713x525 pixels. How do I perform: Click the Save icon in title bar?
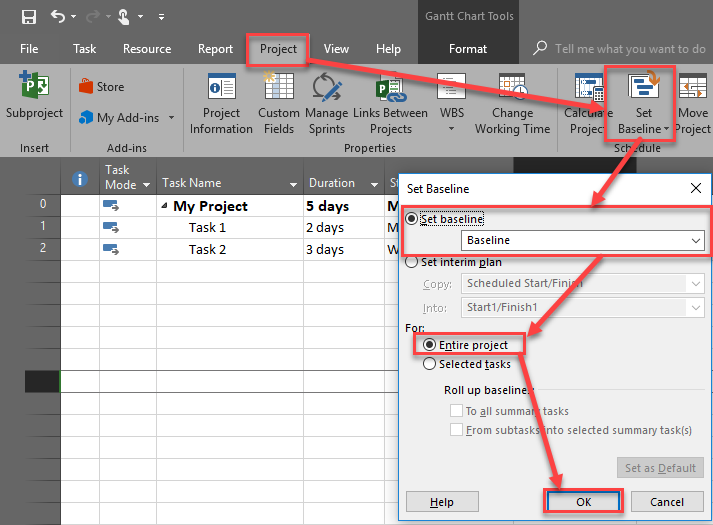point(28,16)
